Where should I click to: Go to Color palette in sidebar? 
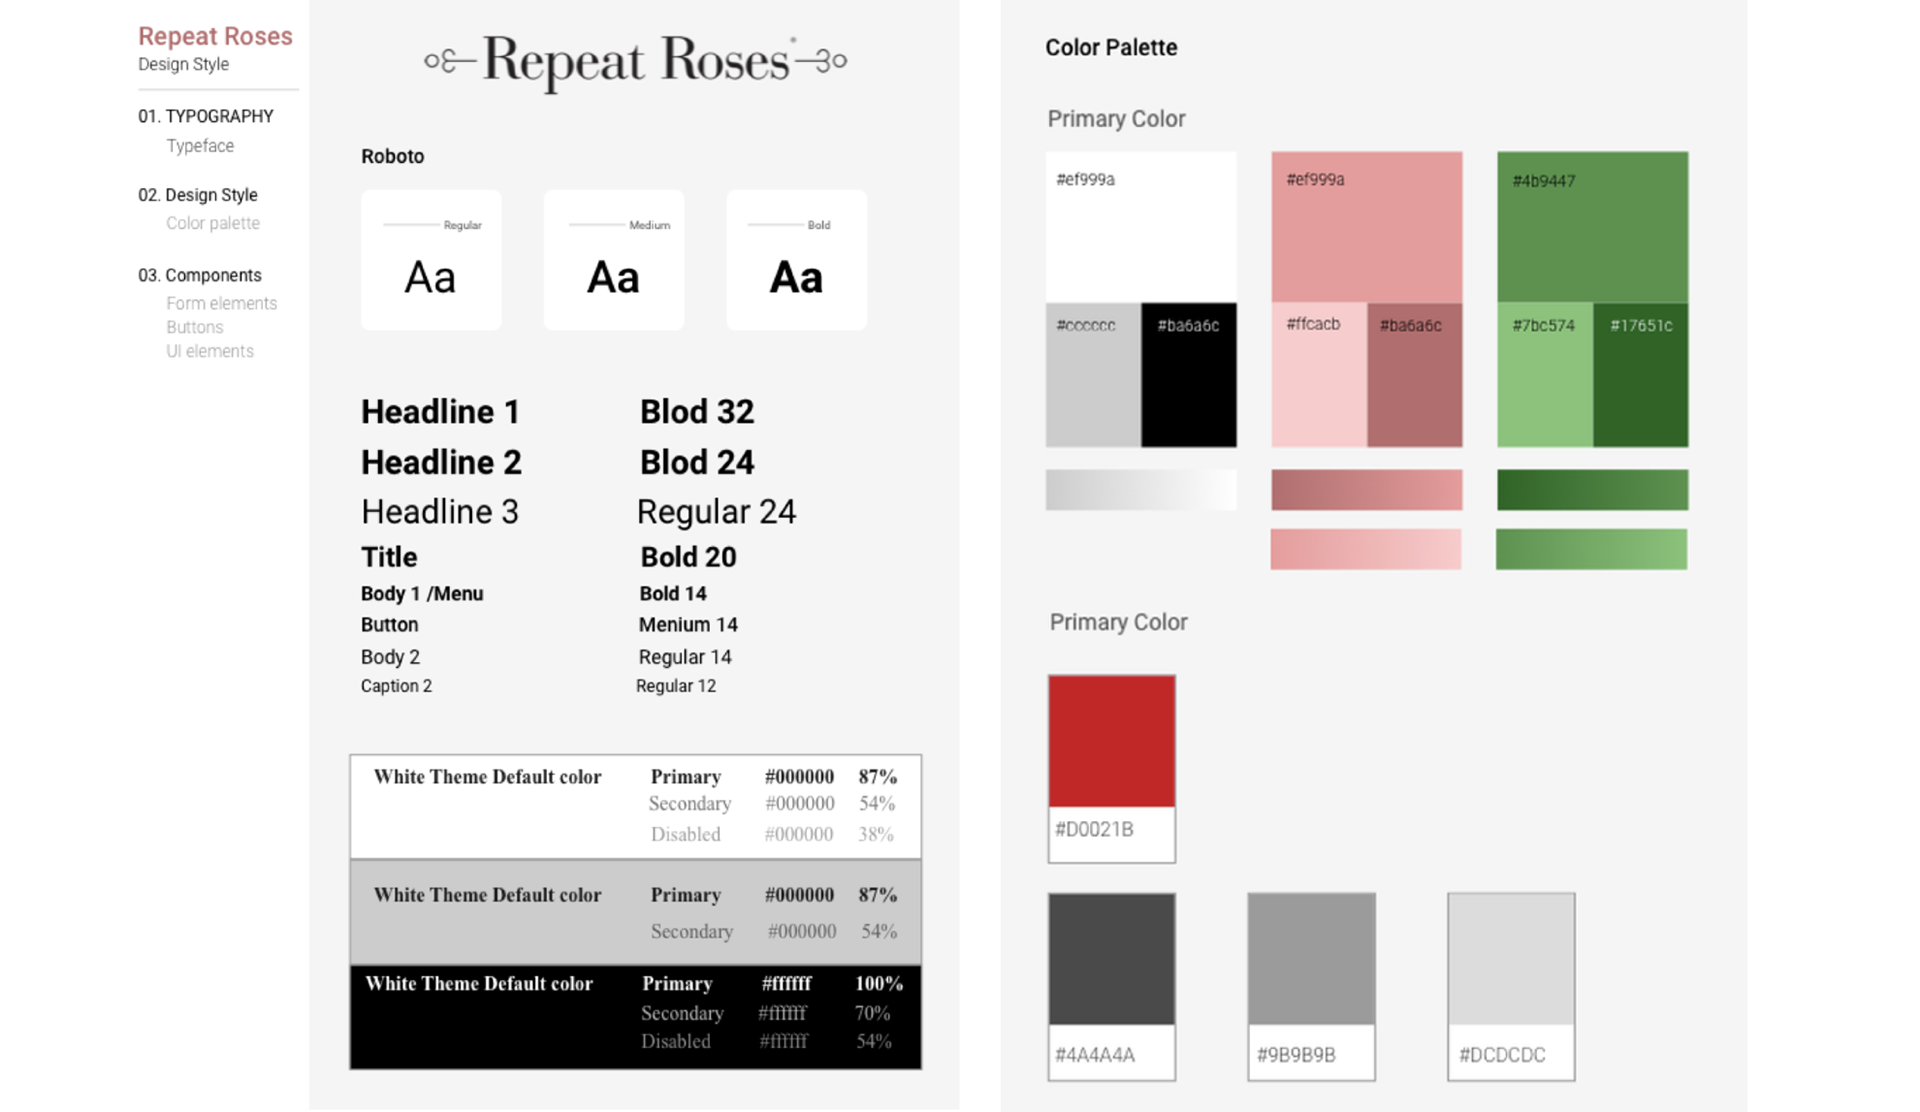pos(213,223)
